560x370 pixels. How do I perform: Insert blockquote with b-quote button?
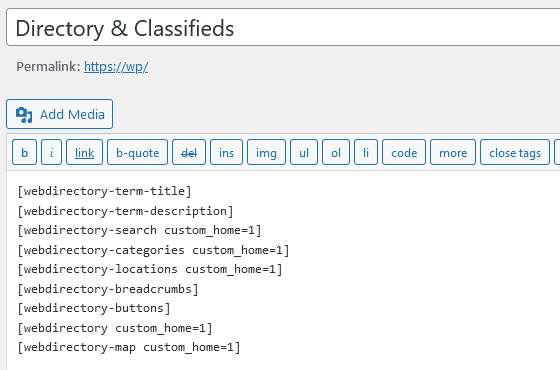pyautogui.click(x=138, y=152)
